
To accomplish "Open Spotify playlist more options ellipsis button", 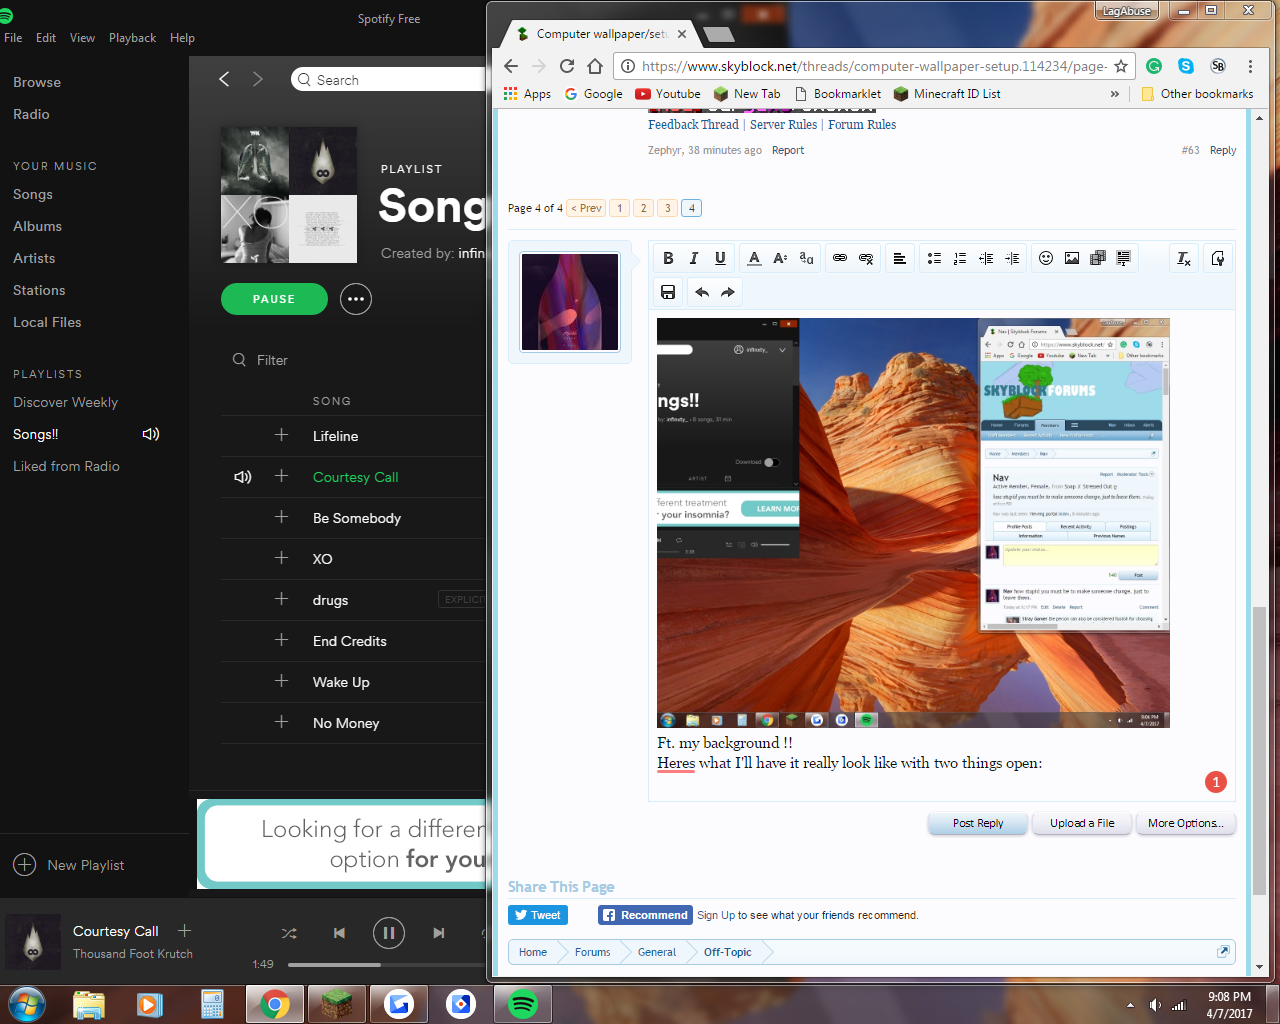I will tap(356, 299).
